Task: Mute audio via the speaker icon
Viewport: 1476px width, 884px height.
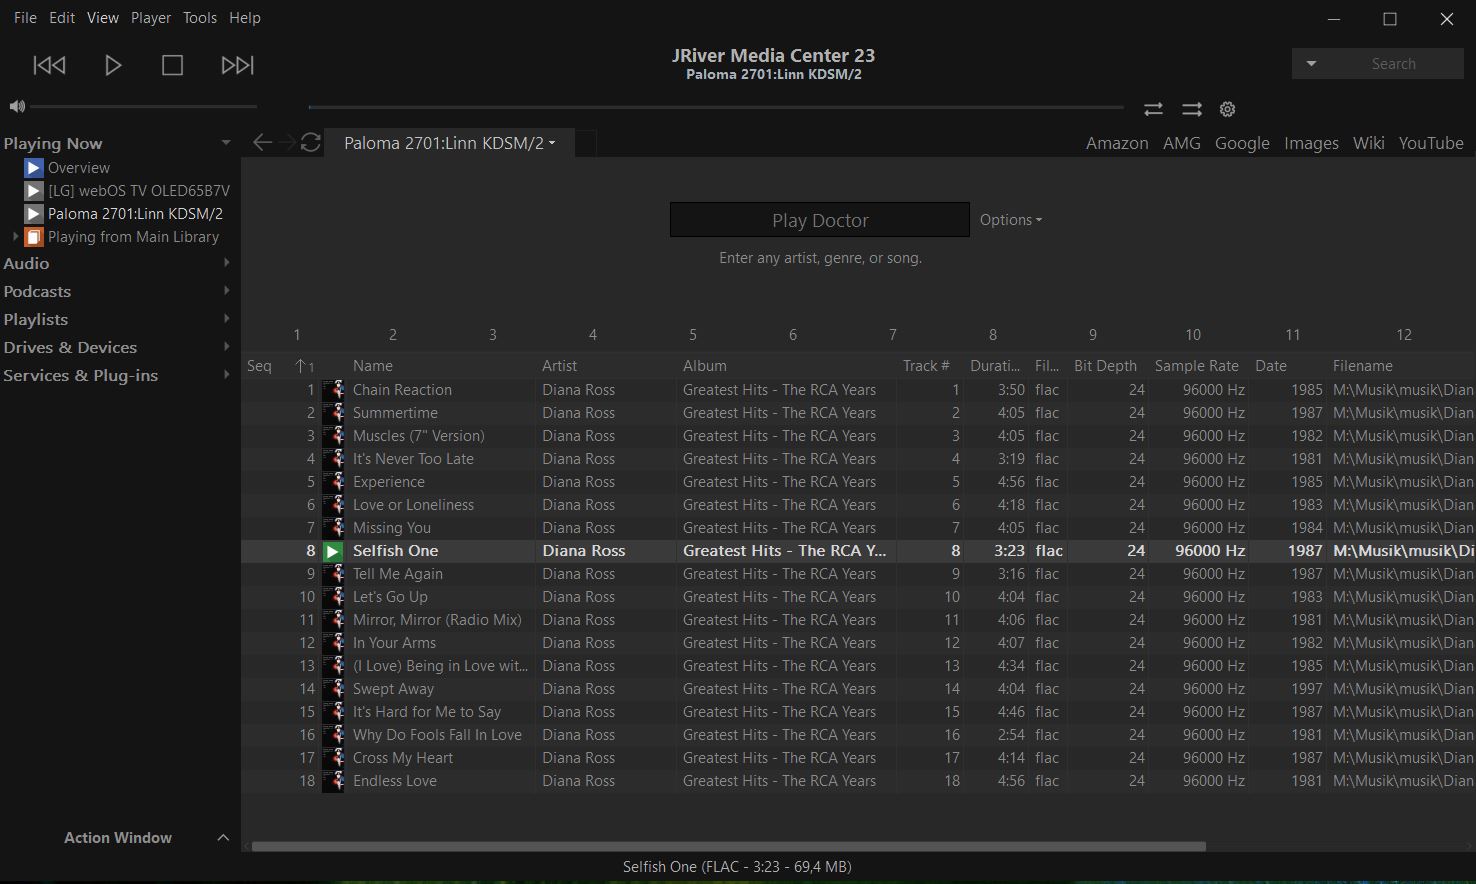Action: tap(16, 106)
